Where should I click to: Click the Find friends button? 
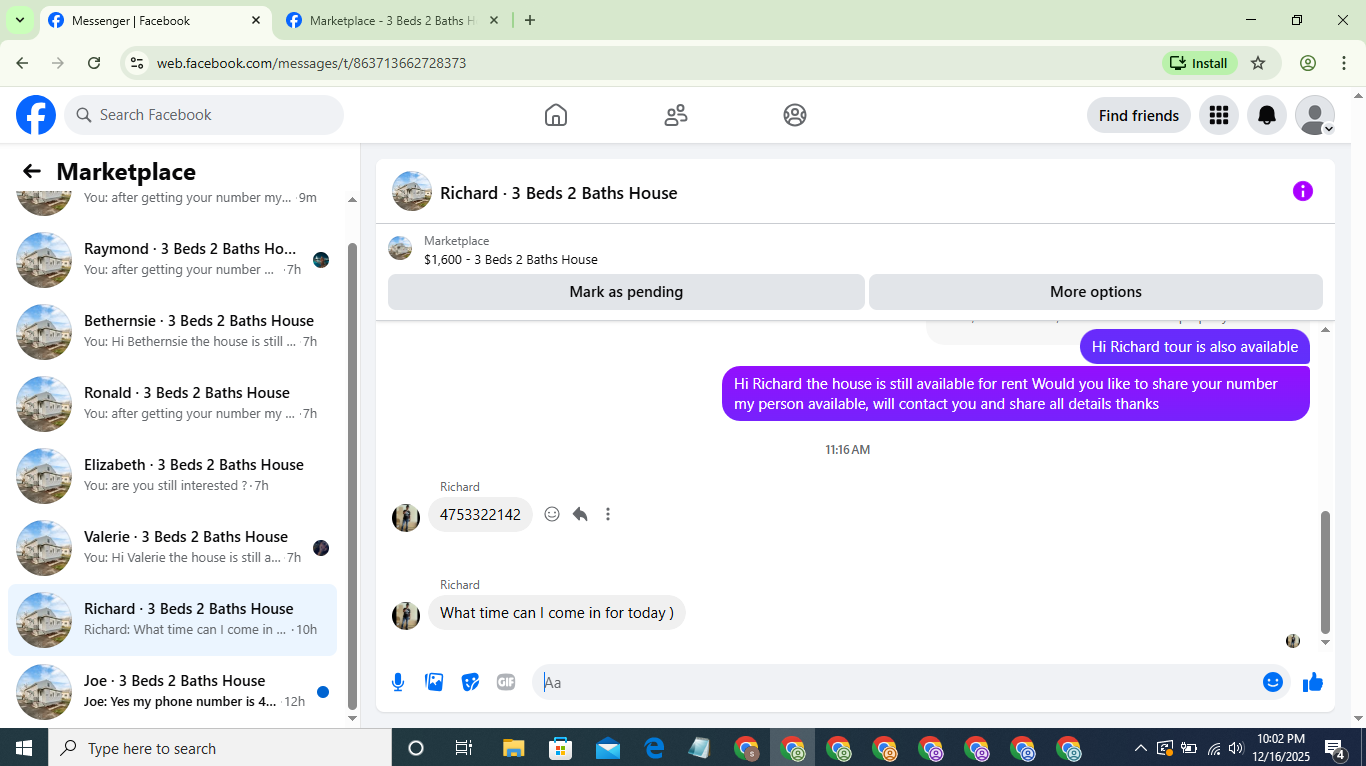1139,115
